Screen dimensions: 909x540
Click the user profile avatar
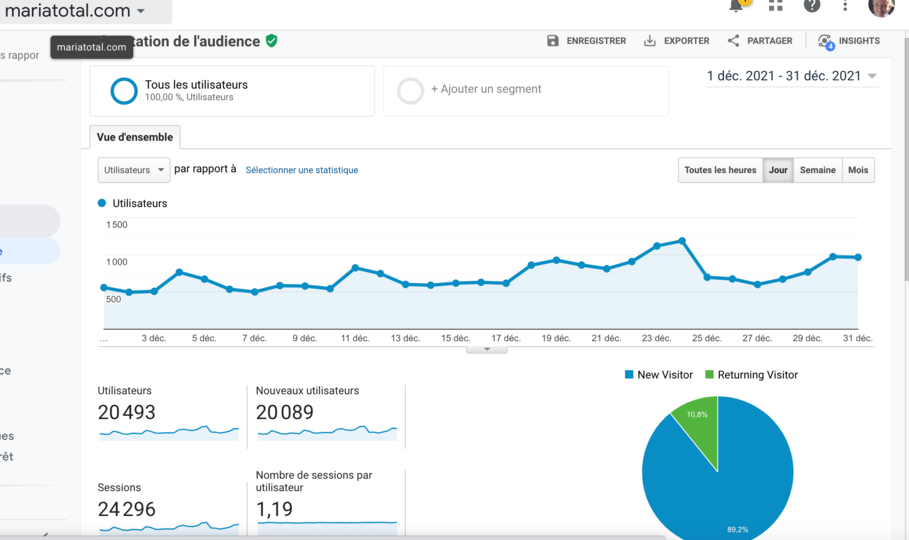click(881, 6)
